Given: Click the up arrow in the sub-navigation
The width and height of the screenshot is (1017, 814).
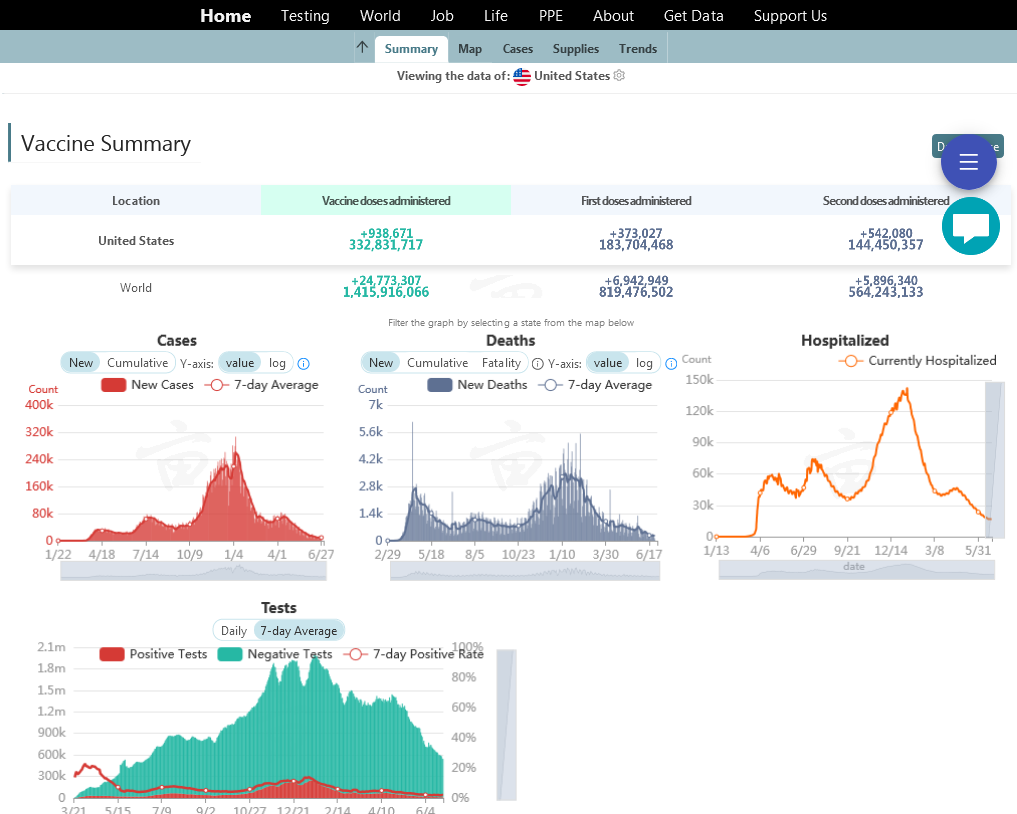Looking at the screenshot, I should (362, 48).
